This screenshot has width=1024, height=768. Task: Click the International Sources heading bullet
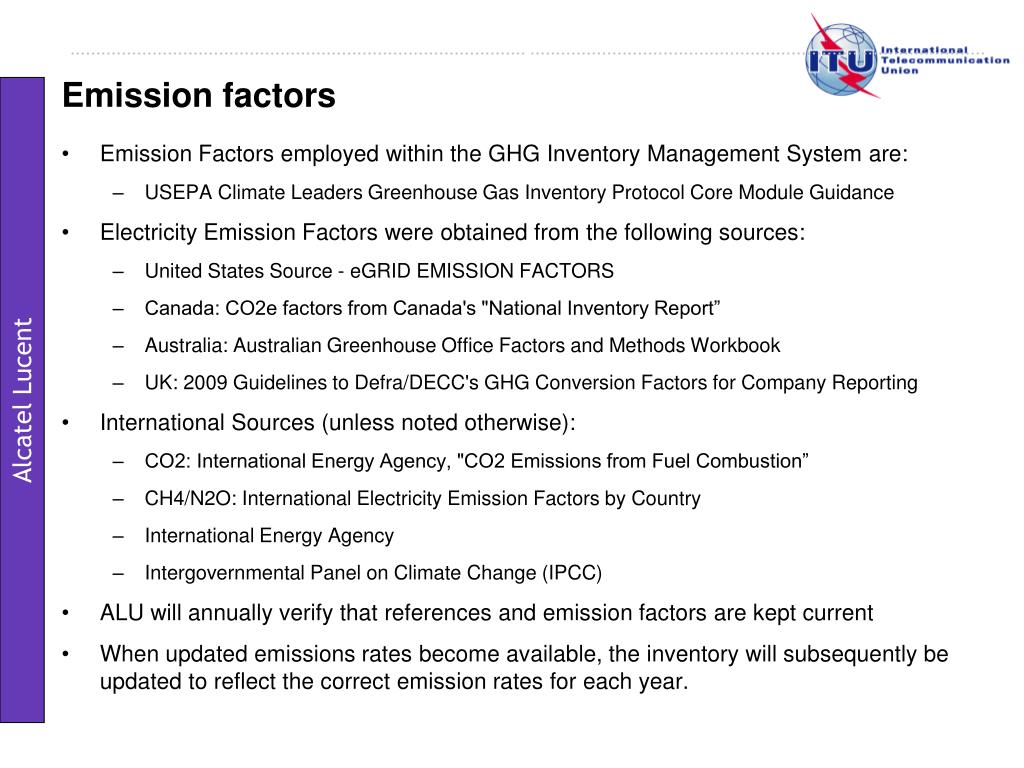coord(338,423)
